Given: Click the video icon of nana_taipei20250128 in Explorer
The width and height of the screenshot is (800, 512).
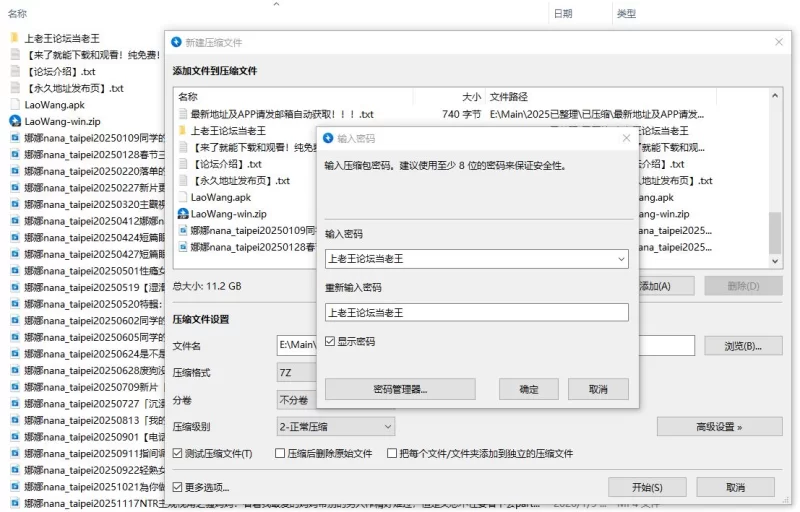Looking at the screenshot, I should [x=15, y=155].
